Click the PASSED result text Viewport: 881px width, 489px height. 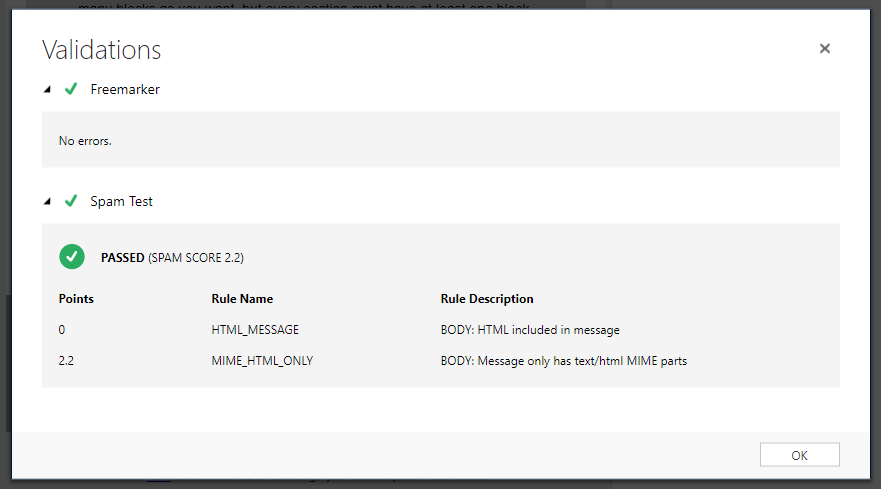(122, 258)
